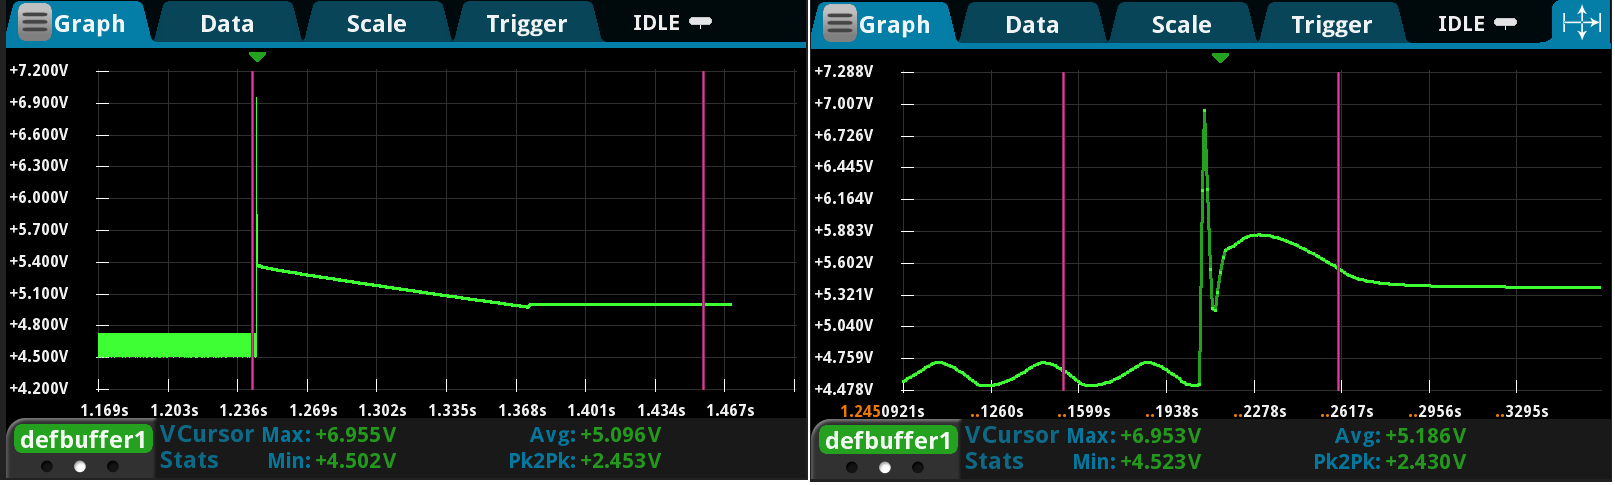Select the third page dot under left defbuffer1
The width and height of the screenshot is (1615, 485).
point(113,466)
